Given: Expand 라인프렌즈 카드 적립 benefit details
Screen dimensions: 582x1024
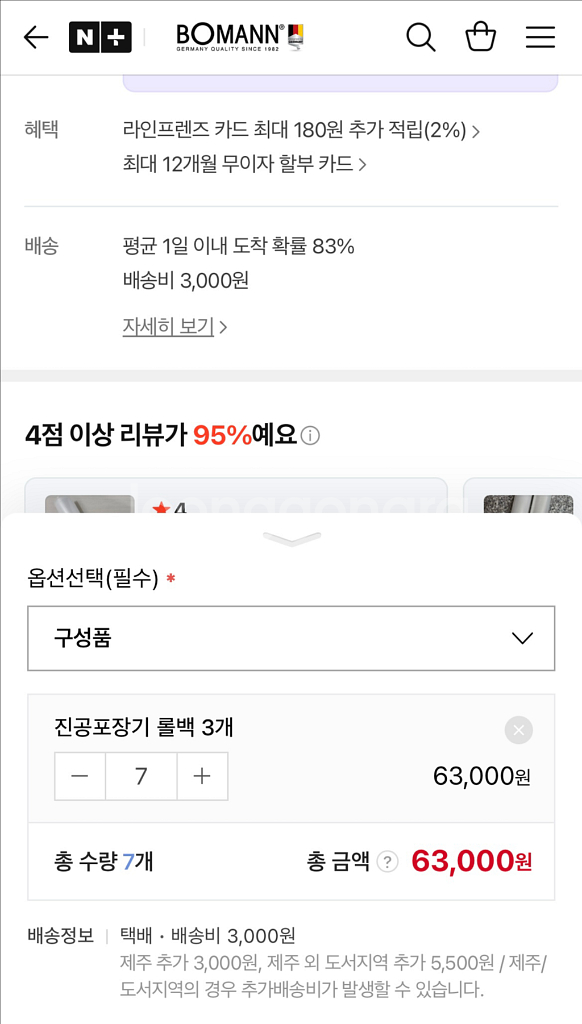Looking at the screenshot, I should coord(300,130).
